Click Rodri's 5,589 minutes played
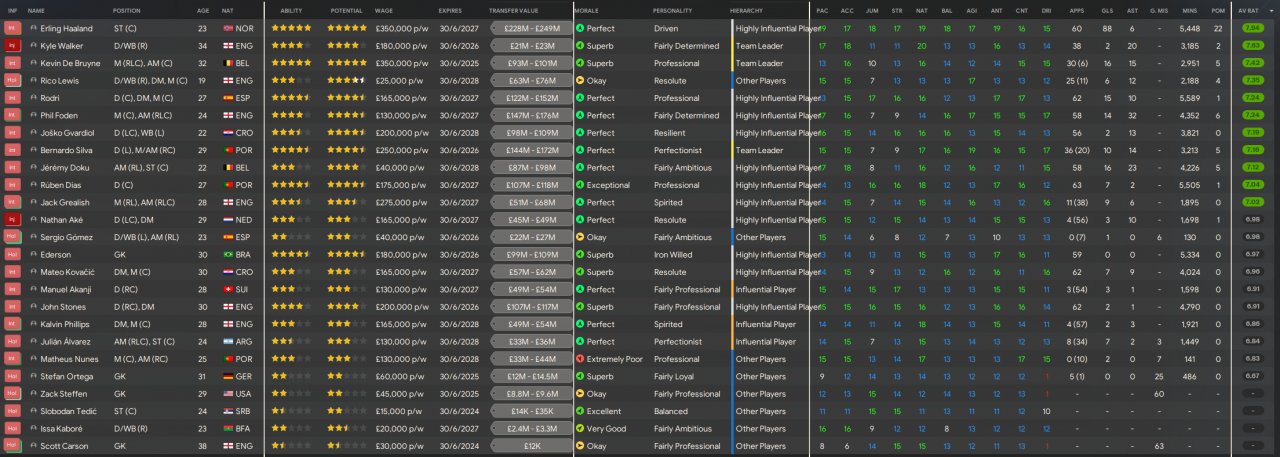The height and width of the screenshot is (457, 1280). (1189, 98)
